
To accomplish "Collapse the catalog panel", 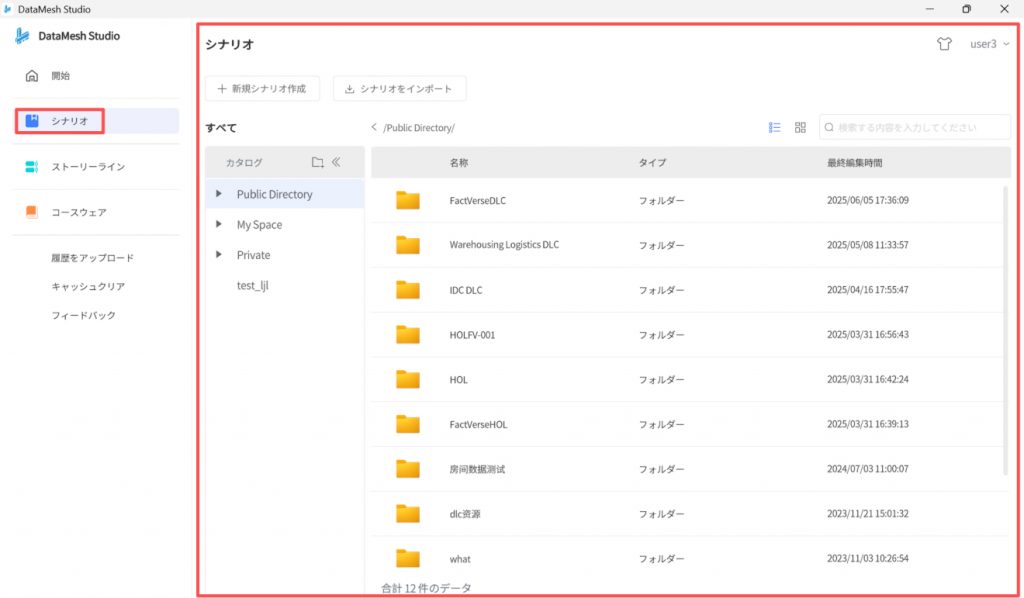I will pos(337,162).
